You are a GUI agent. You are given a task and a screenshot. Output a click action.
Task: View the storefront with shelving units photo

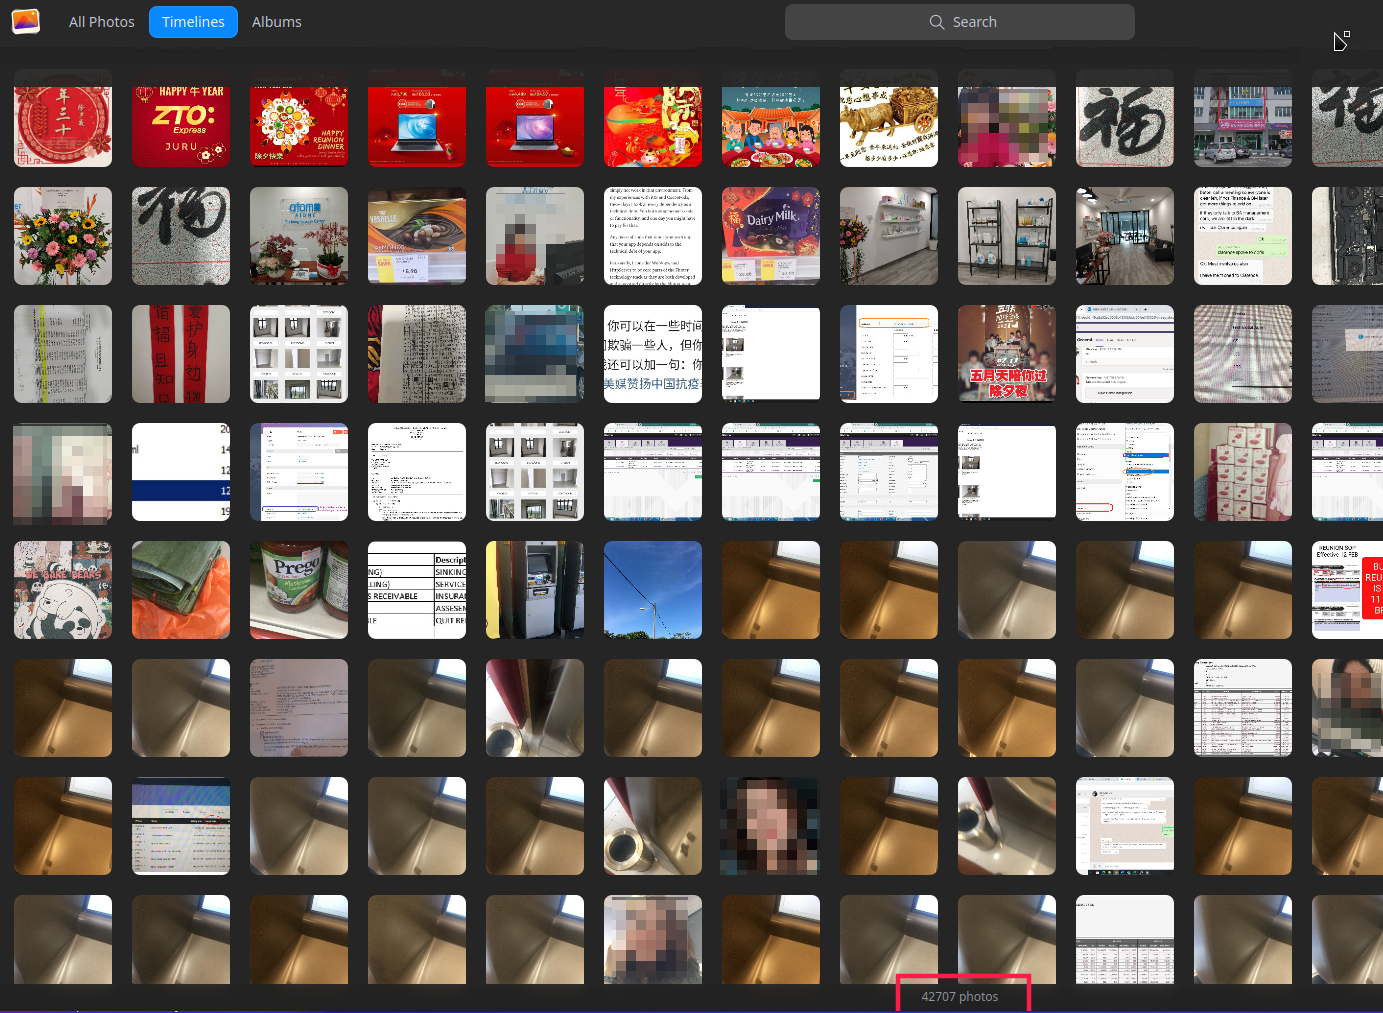tap(1007, 236)
